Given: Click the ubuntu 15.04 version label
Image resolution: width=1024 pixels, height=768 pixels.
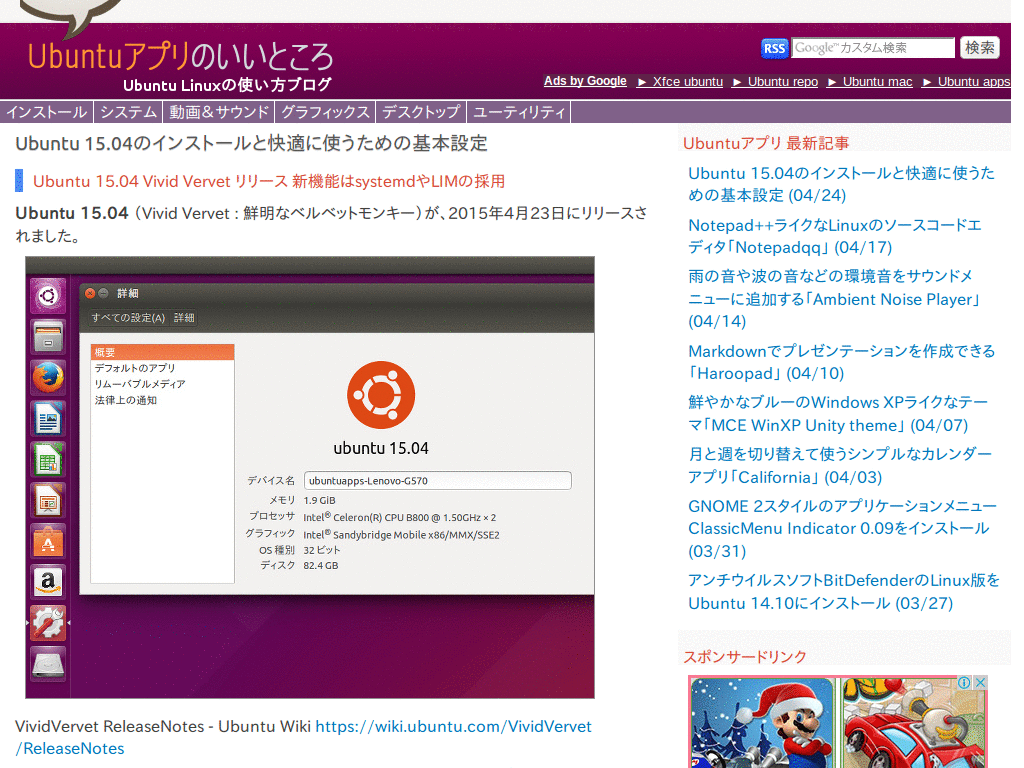Looking at the screenshot, I should tap(381, 449).
